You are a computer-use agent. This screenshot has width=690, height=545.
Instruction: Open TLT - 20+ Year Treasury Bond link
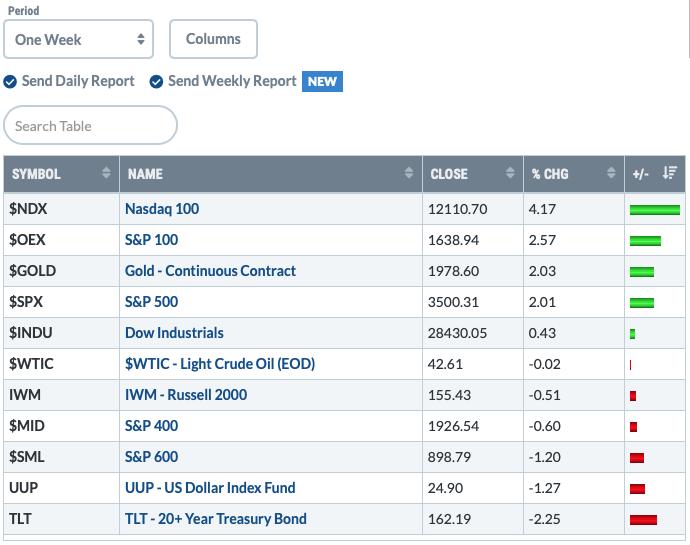point(216,519)
